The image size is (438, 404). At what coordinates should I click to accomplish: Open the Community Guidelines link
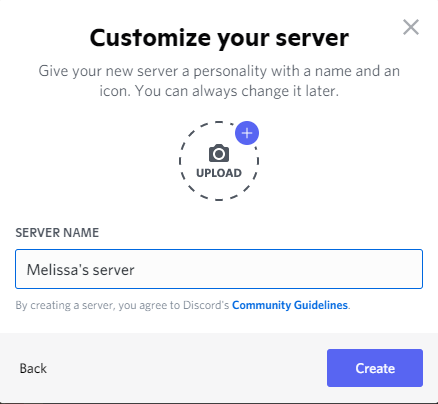click(x=290, y=305)
